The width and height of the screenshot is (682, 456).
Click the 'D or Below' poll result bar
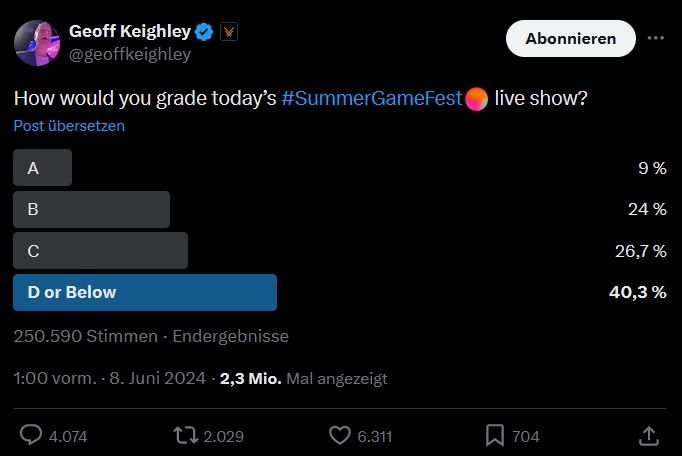pyautogui.click(x=145, y=292)
